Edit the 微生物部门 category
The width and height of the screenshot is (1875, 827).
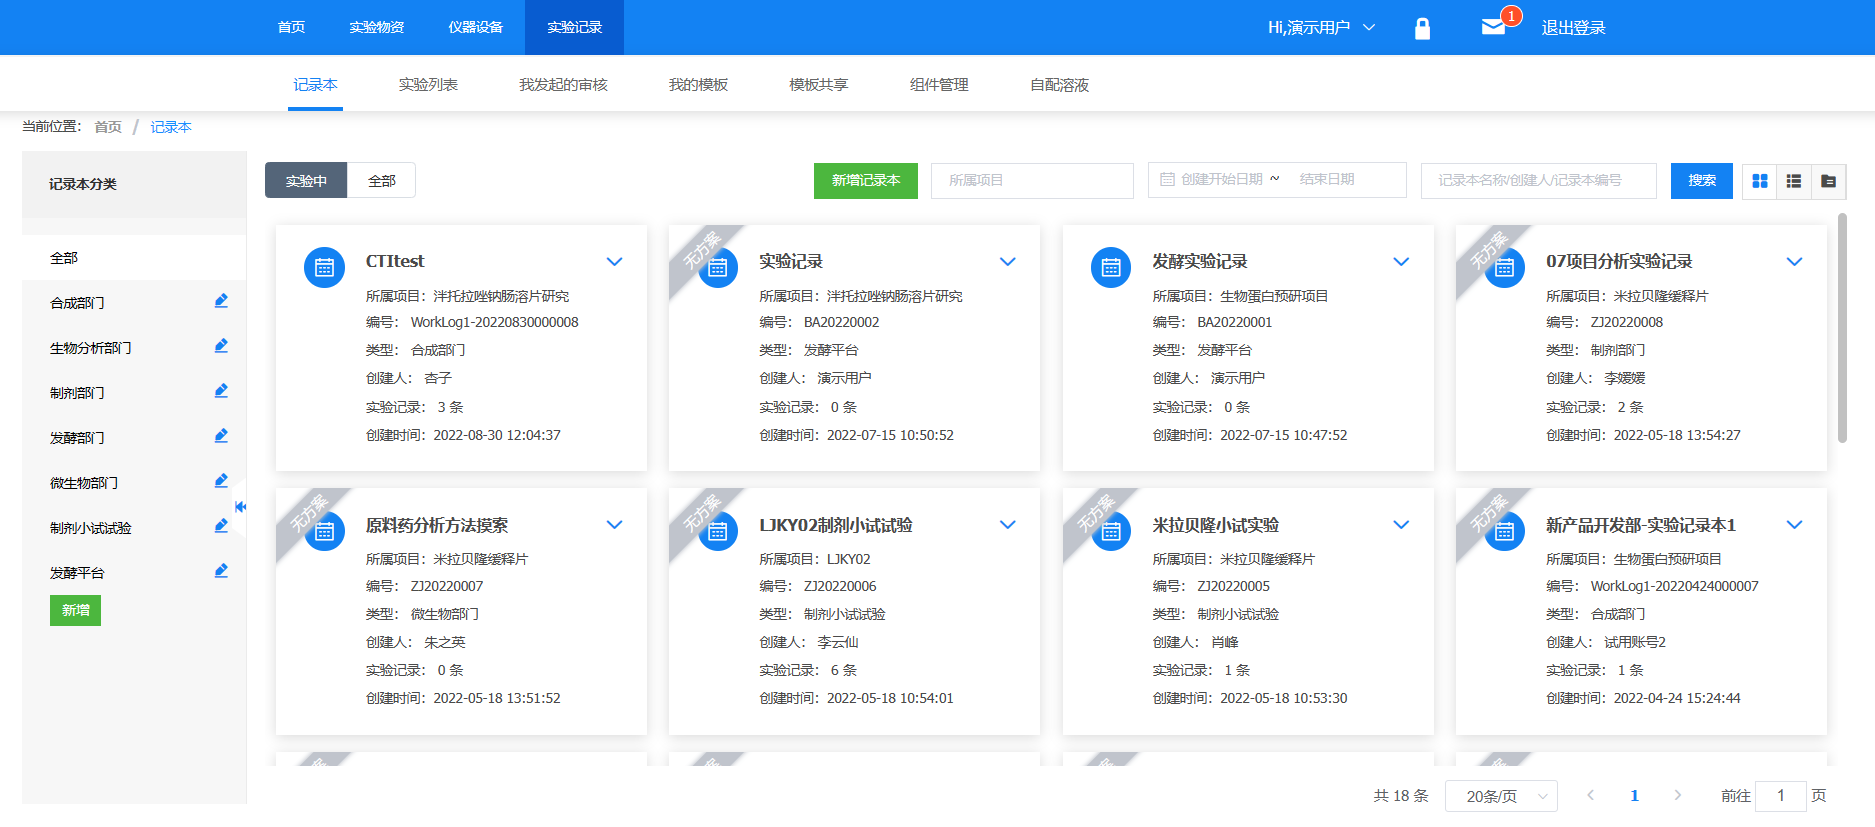(221, 481)
